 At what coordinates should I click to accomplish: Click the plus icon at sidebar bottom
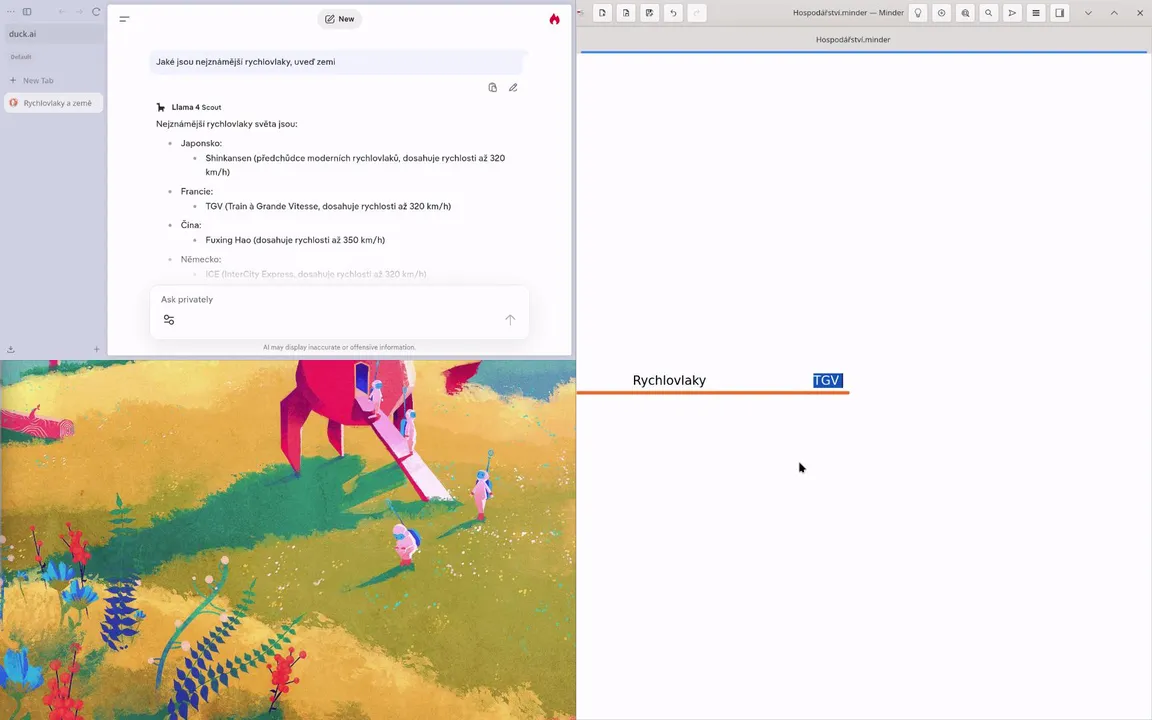(x=96, y=350)
